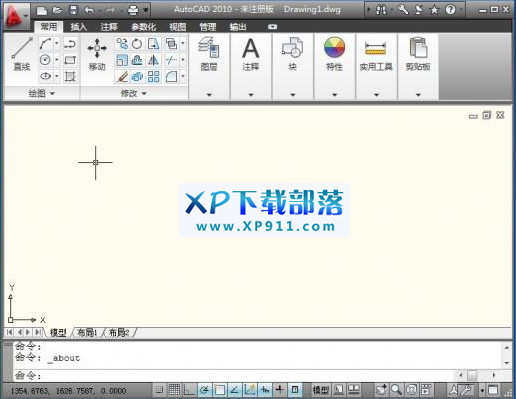
Task: Open the Layer (图层) panel icon
Action: click(209, 48)
